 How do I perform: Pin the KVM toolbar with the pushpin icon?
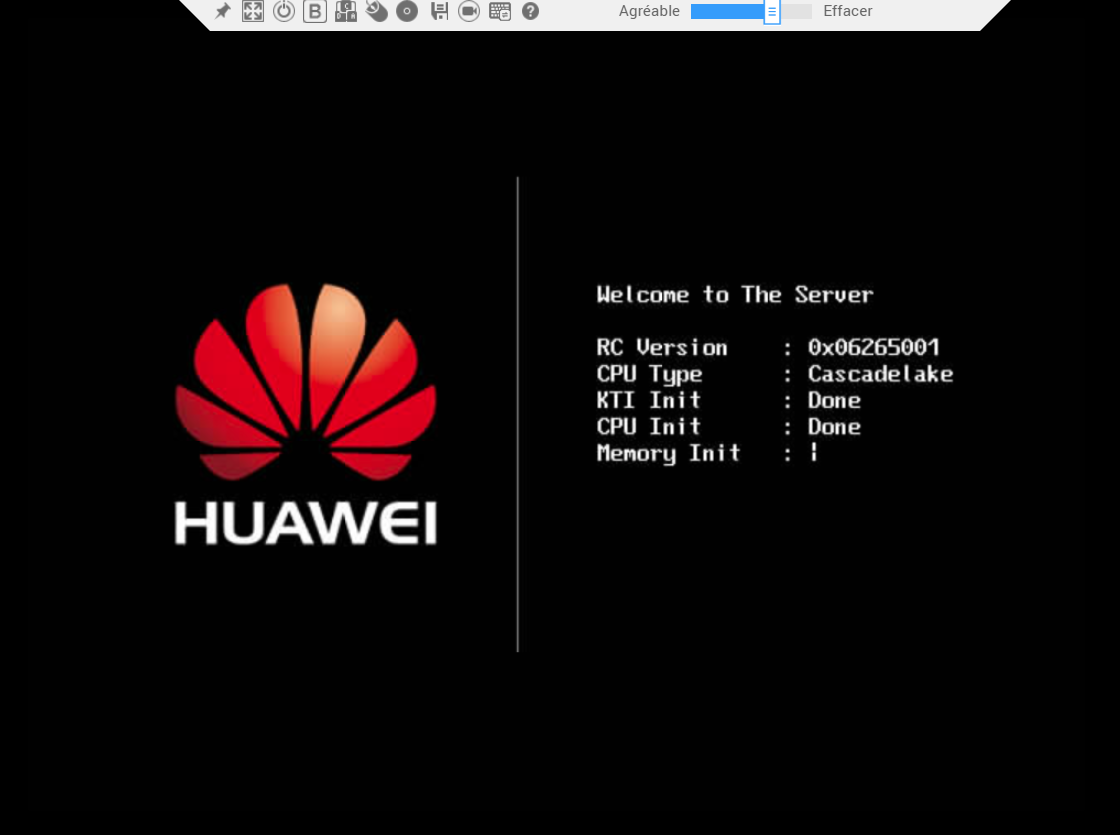click(223, 11)
